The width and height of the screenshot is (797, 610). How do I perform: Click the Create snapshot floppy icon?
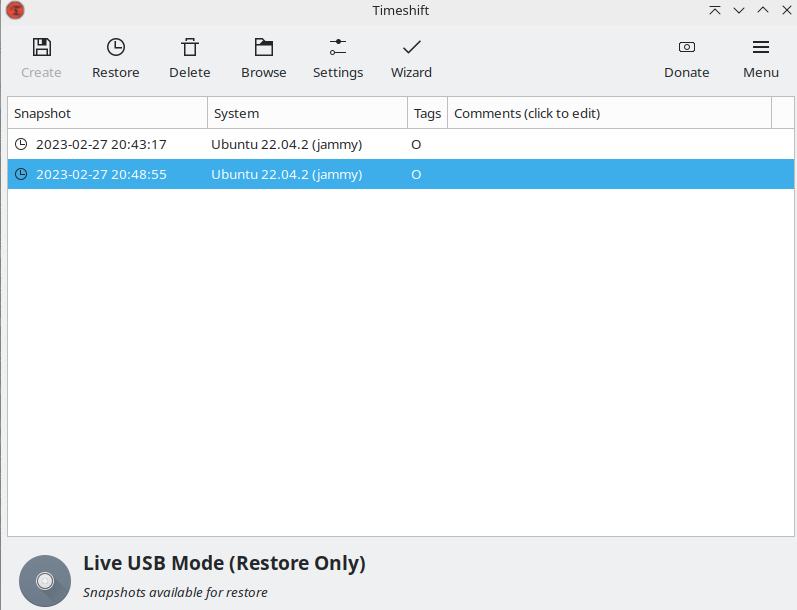click(42, 47)
